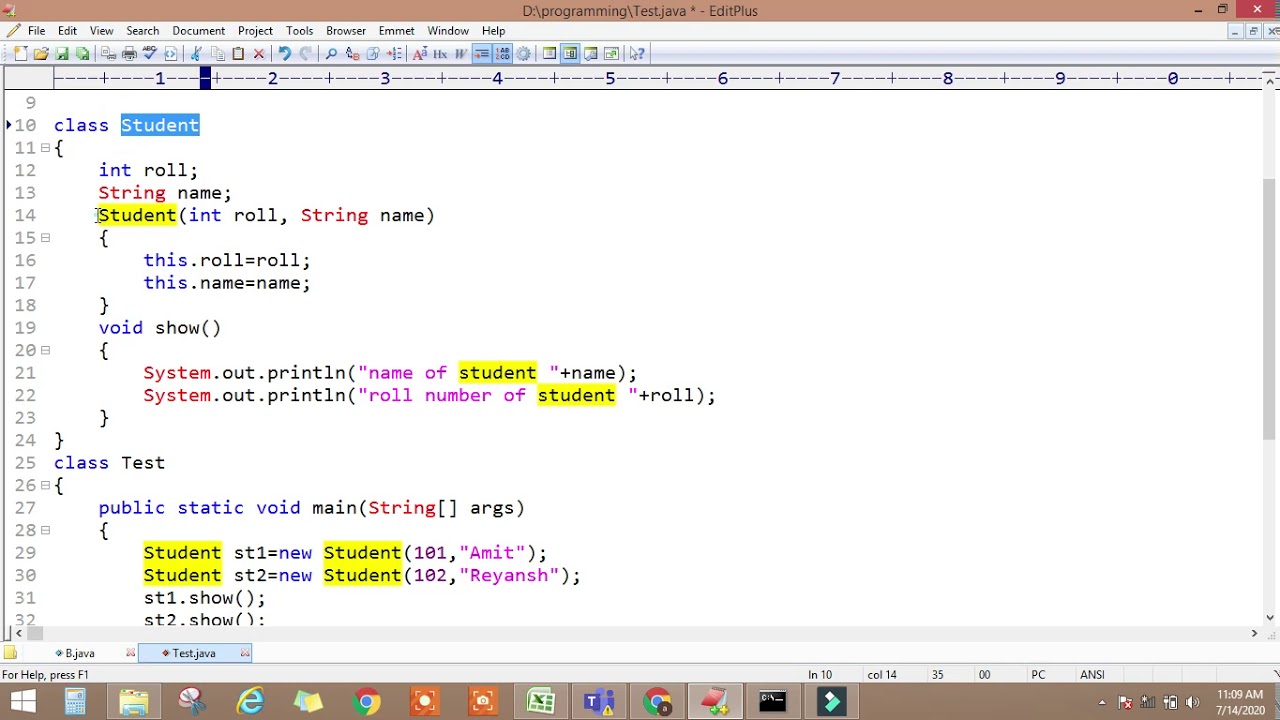
Task: Click the View in Browser toolbar icon
Action: click(x=170, y=53)
